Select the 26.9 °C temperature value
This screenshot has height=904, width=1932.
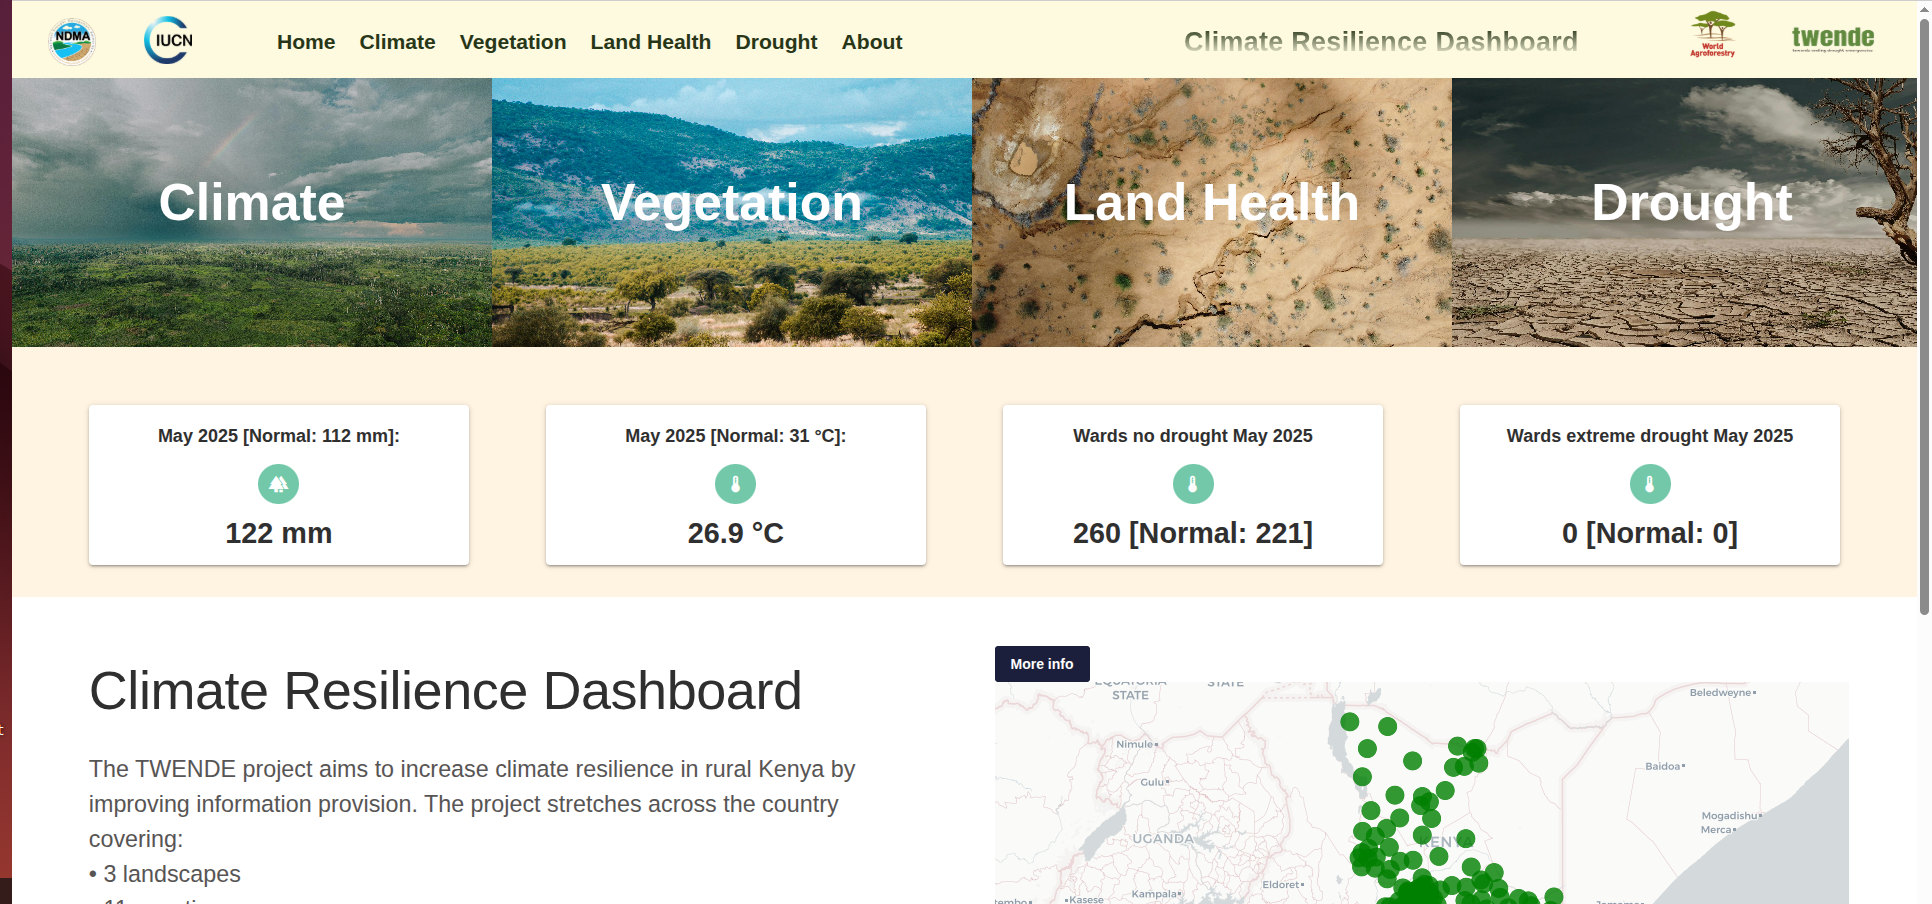pyautogui.click(x=736, y=533)
